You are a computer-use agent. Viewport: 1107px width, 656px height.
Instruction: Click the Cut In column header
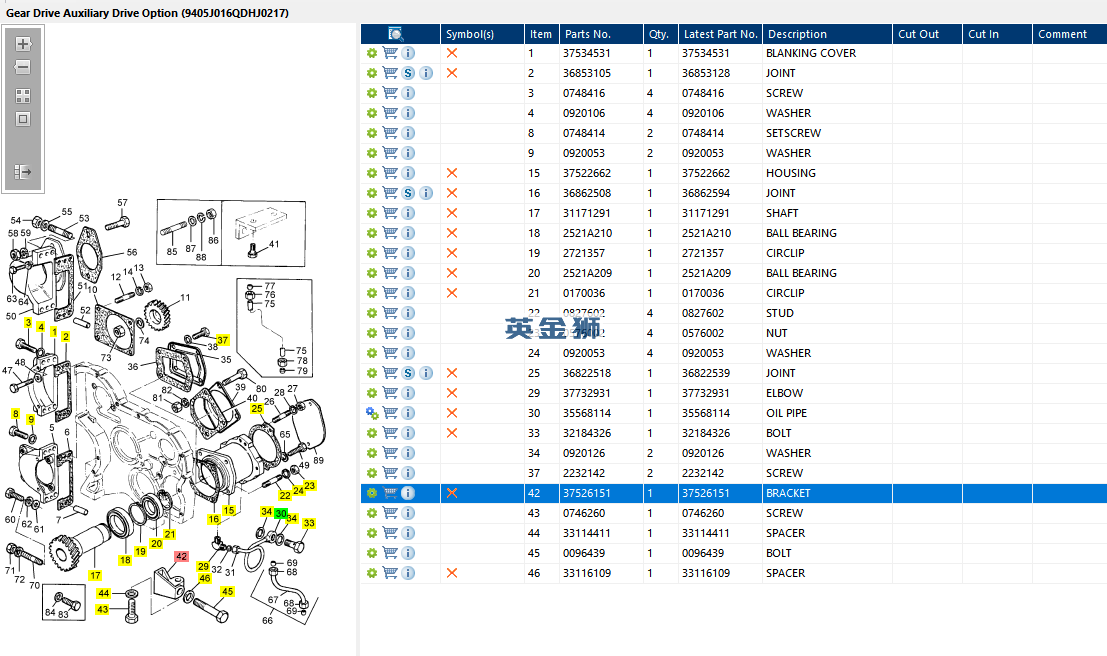(x=997, y=34)
